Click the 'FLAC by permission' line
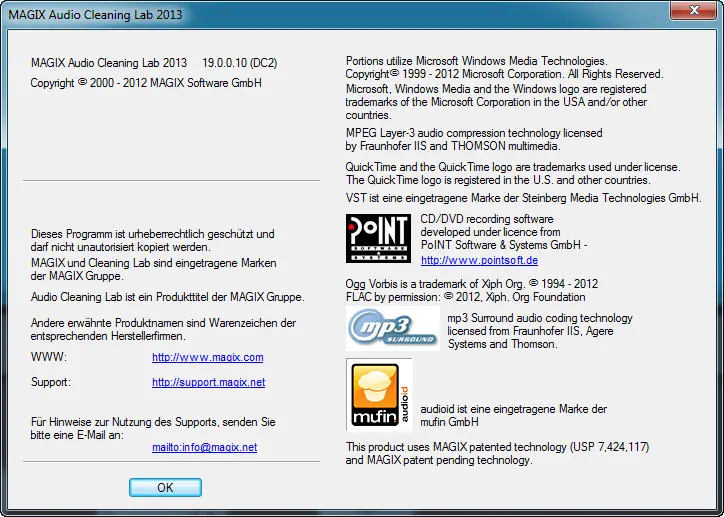Screen dimensions: 724x517 (465, 297)
